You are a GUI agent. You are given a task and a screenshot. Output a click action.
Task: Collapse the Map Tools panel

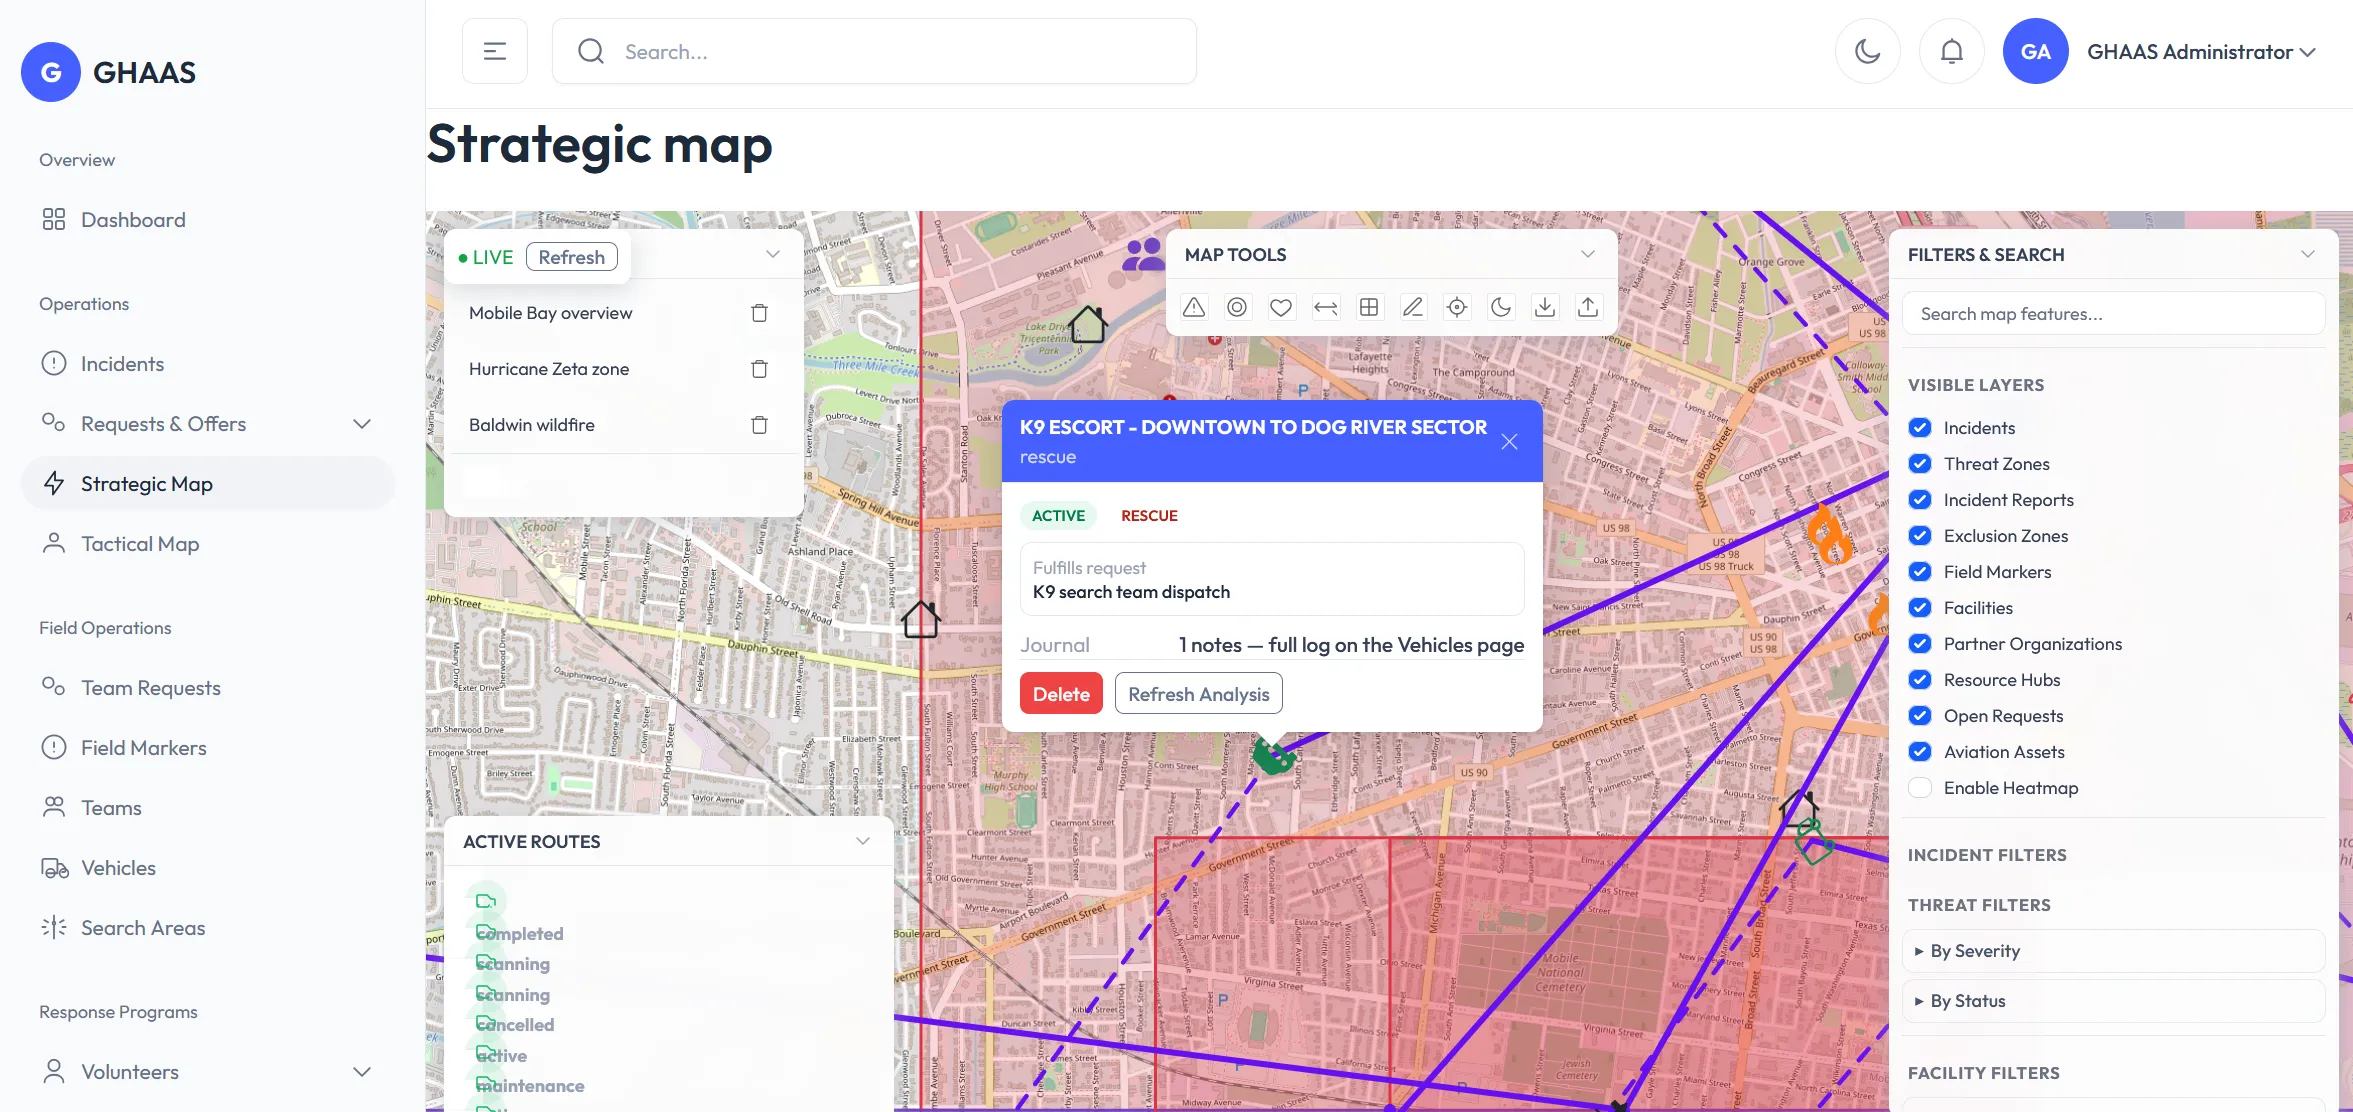1587,254
